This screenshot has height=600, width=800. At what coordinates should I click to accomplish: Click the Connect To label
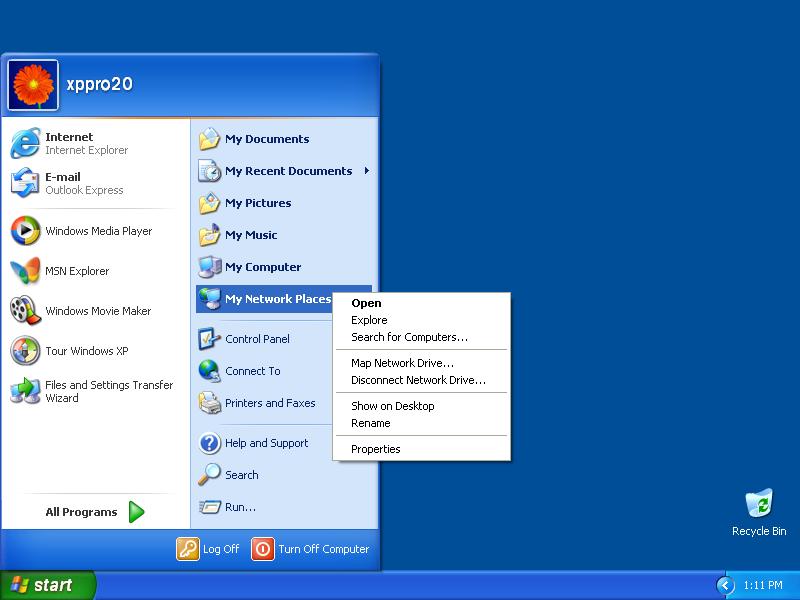253,371
